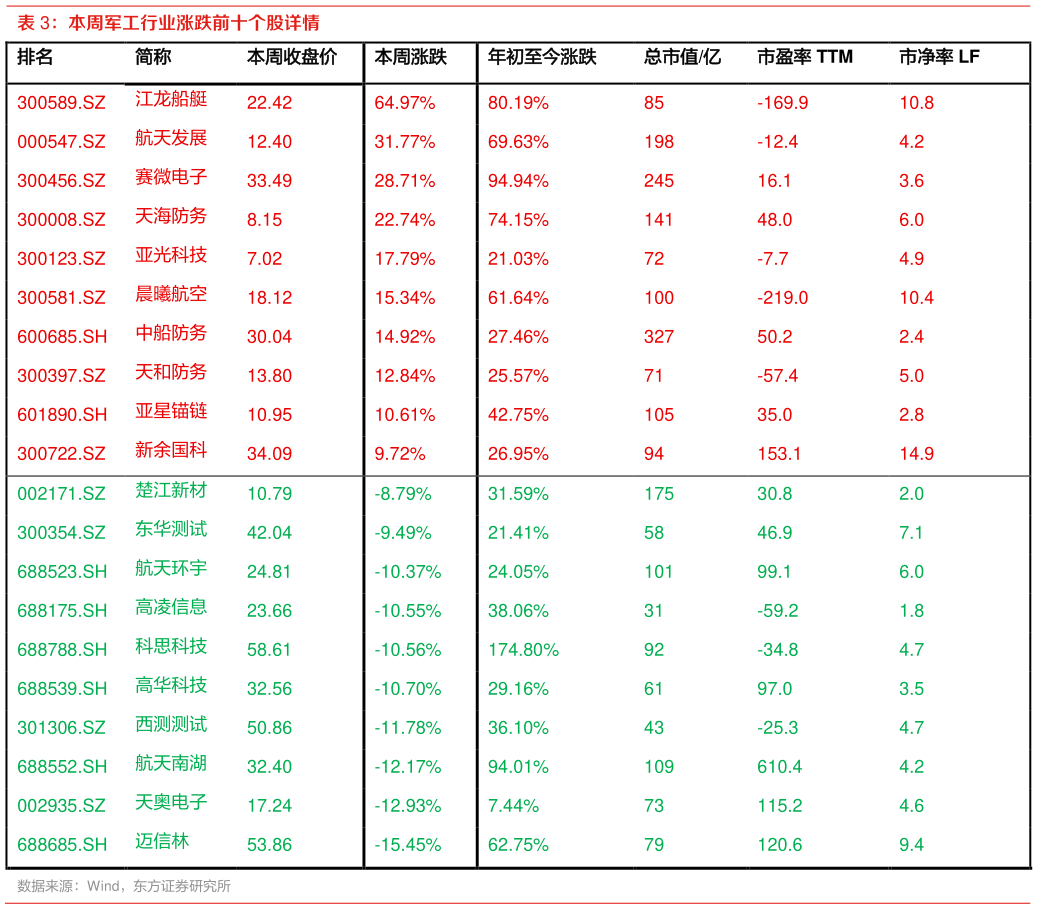The height and width of the screenshot is (909, 1038).
Task: Select the 市净率 LF column header
Action: pyautogui.click(x=939, y=58)
